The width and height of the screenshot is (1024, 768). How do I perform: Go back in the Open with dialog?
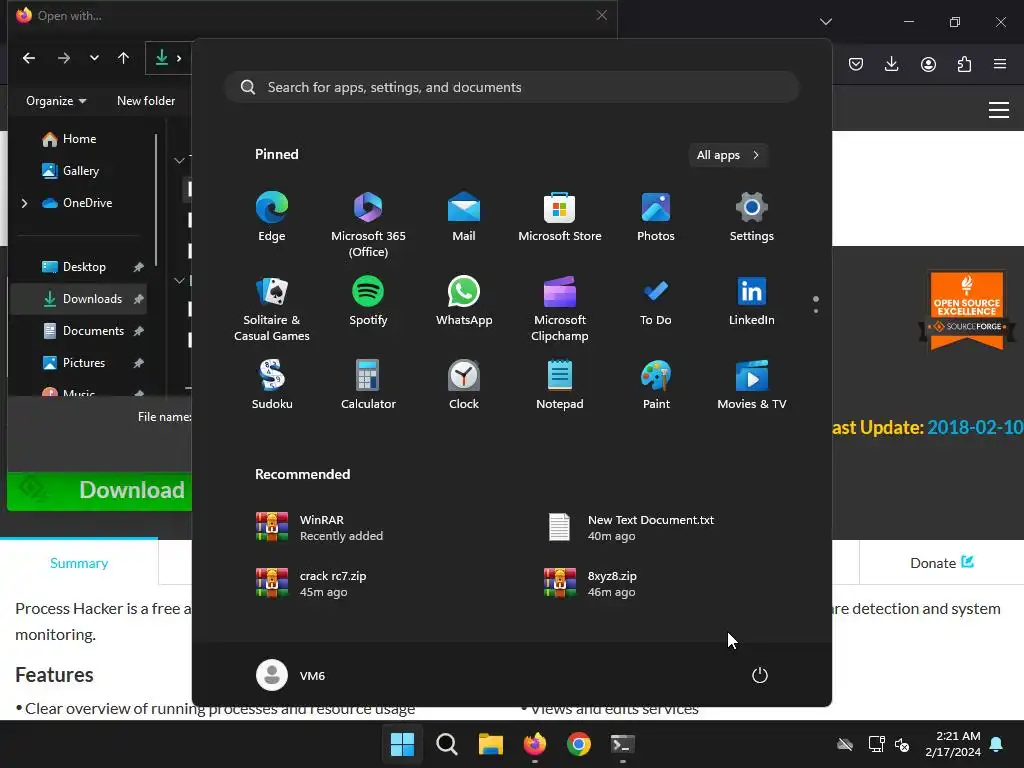click(x=29, y=58)
